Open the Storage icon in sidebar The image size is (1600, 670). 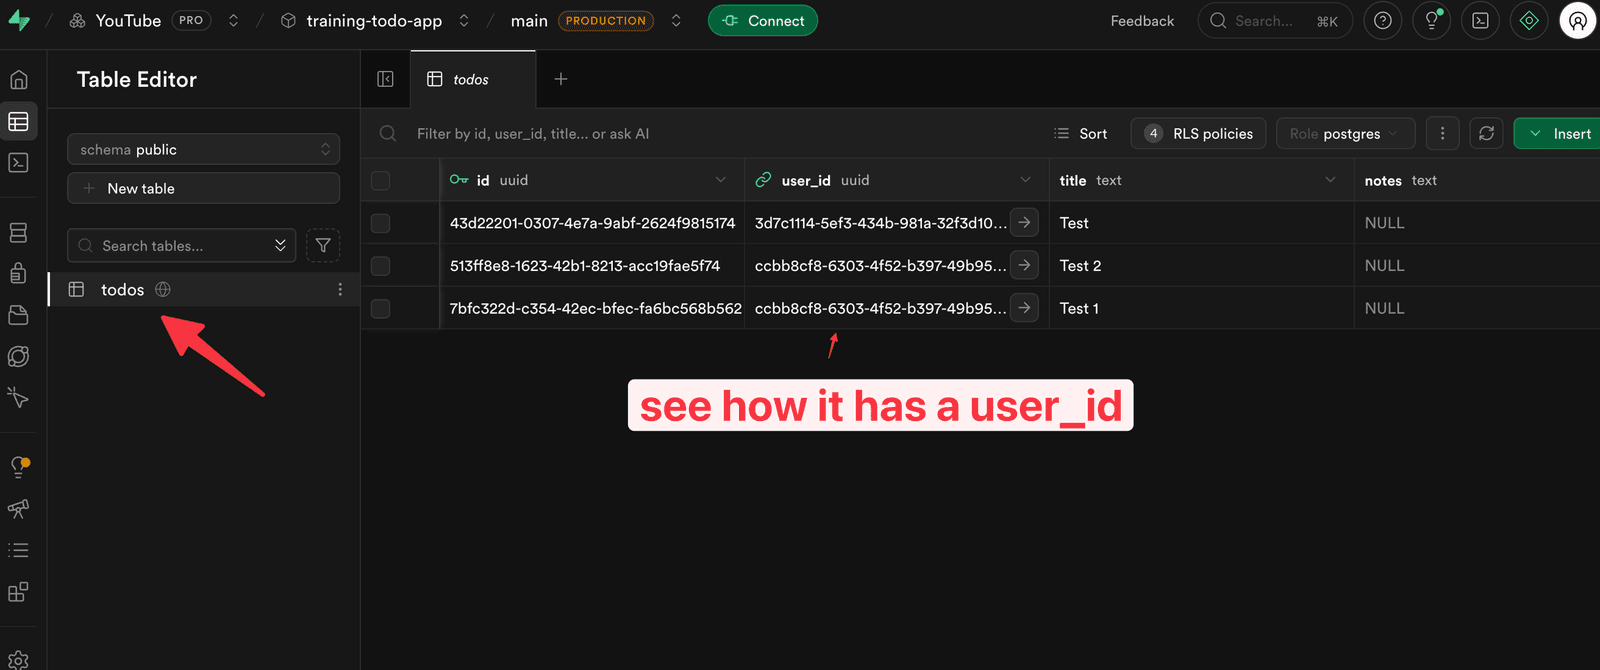click(x=18, y=315)
